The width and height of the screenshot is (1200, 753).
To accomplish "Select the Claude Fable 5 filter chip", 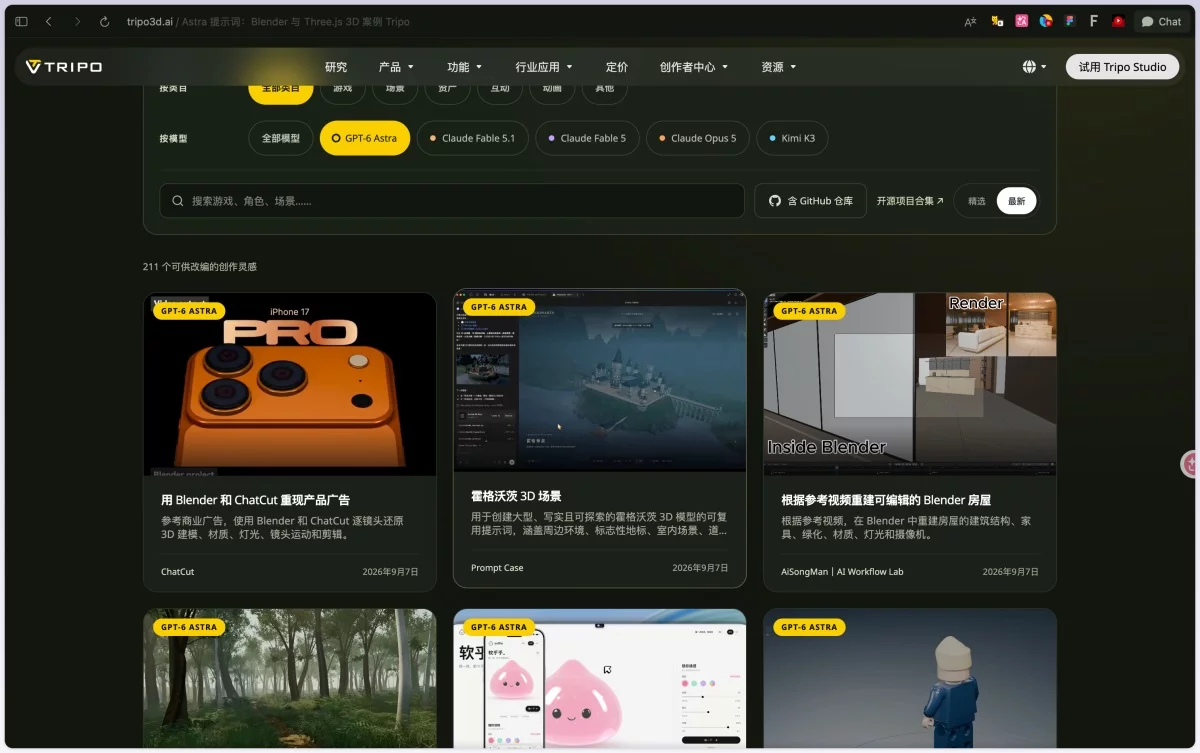I will [587, 138].
